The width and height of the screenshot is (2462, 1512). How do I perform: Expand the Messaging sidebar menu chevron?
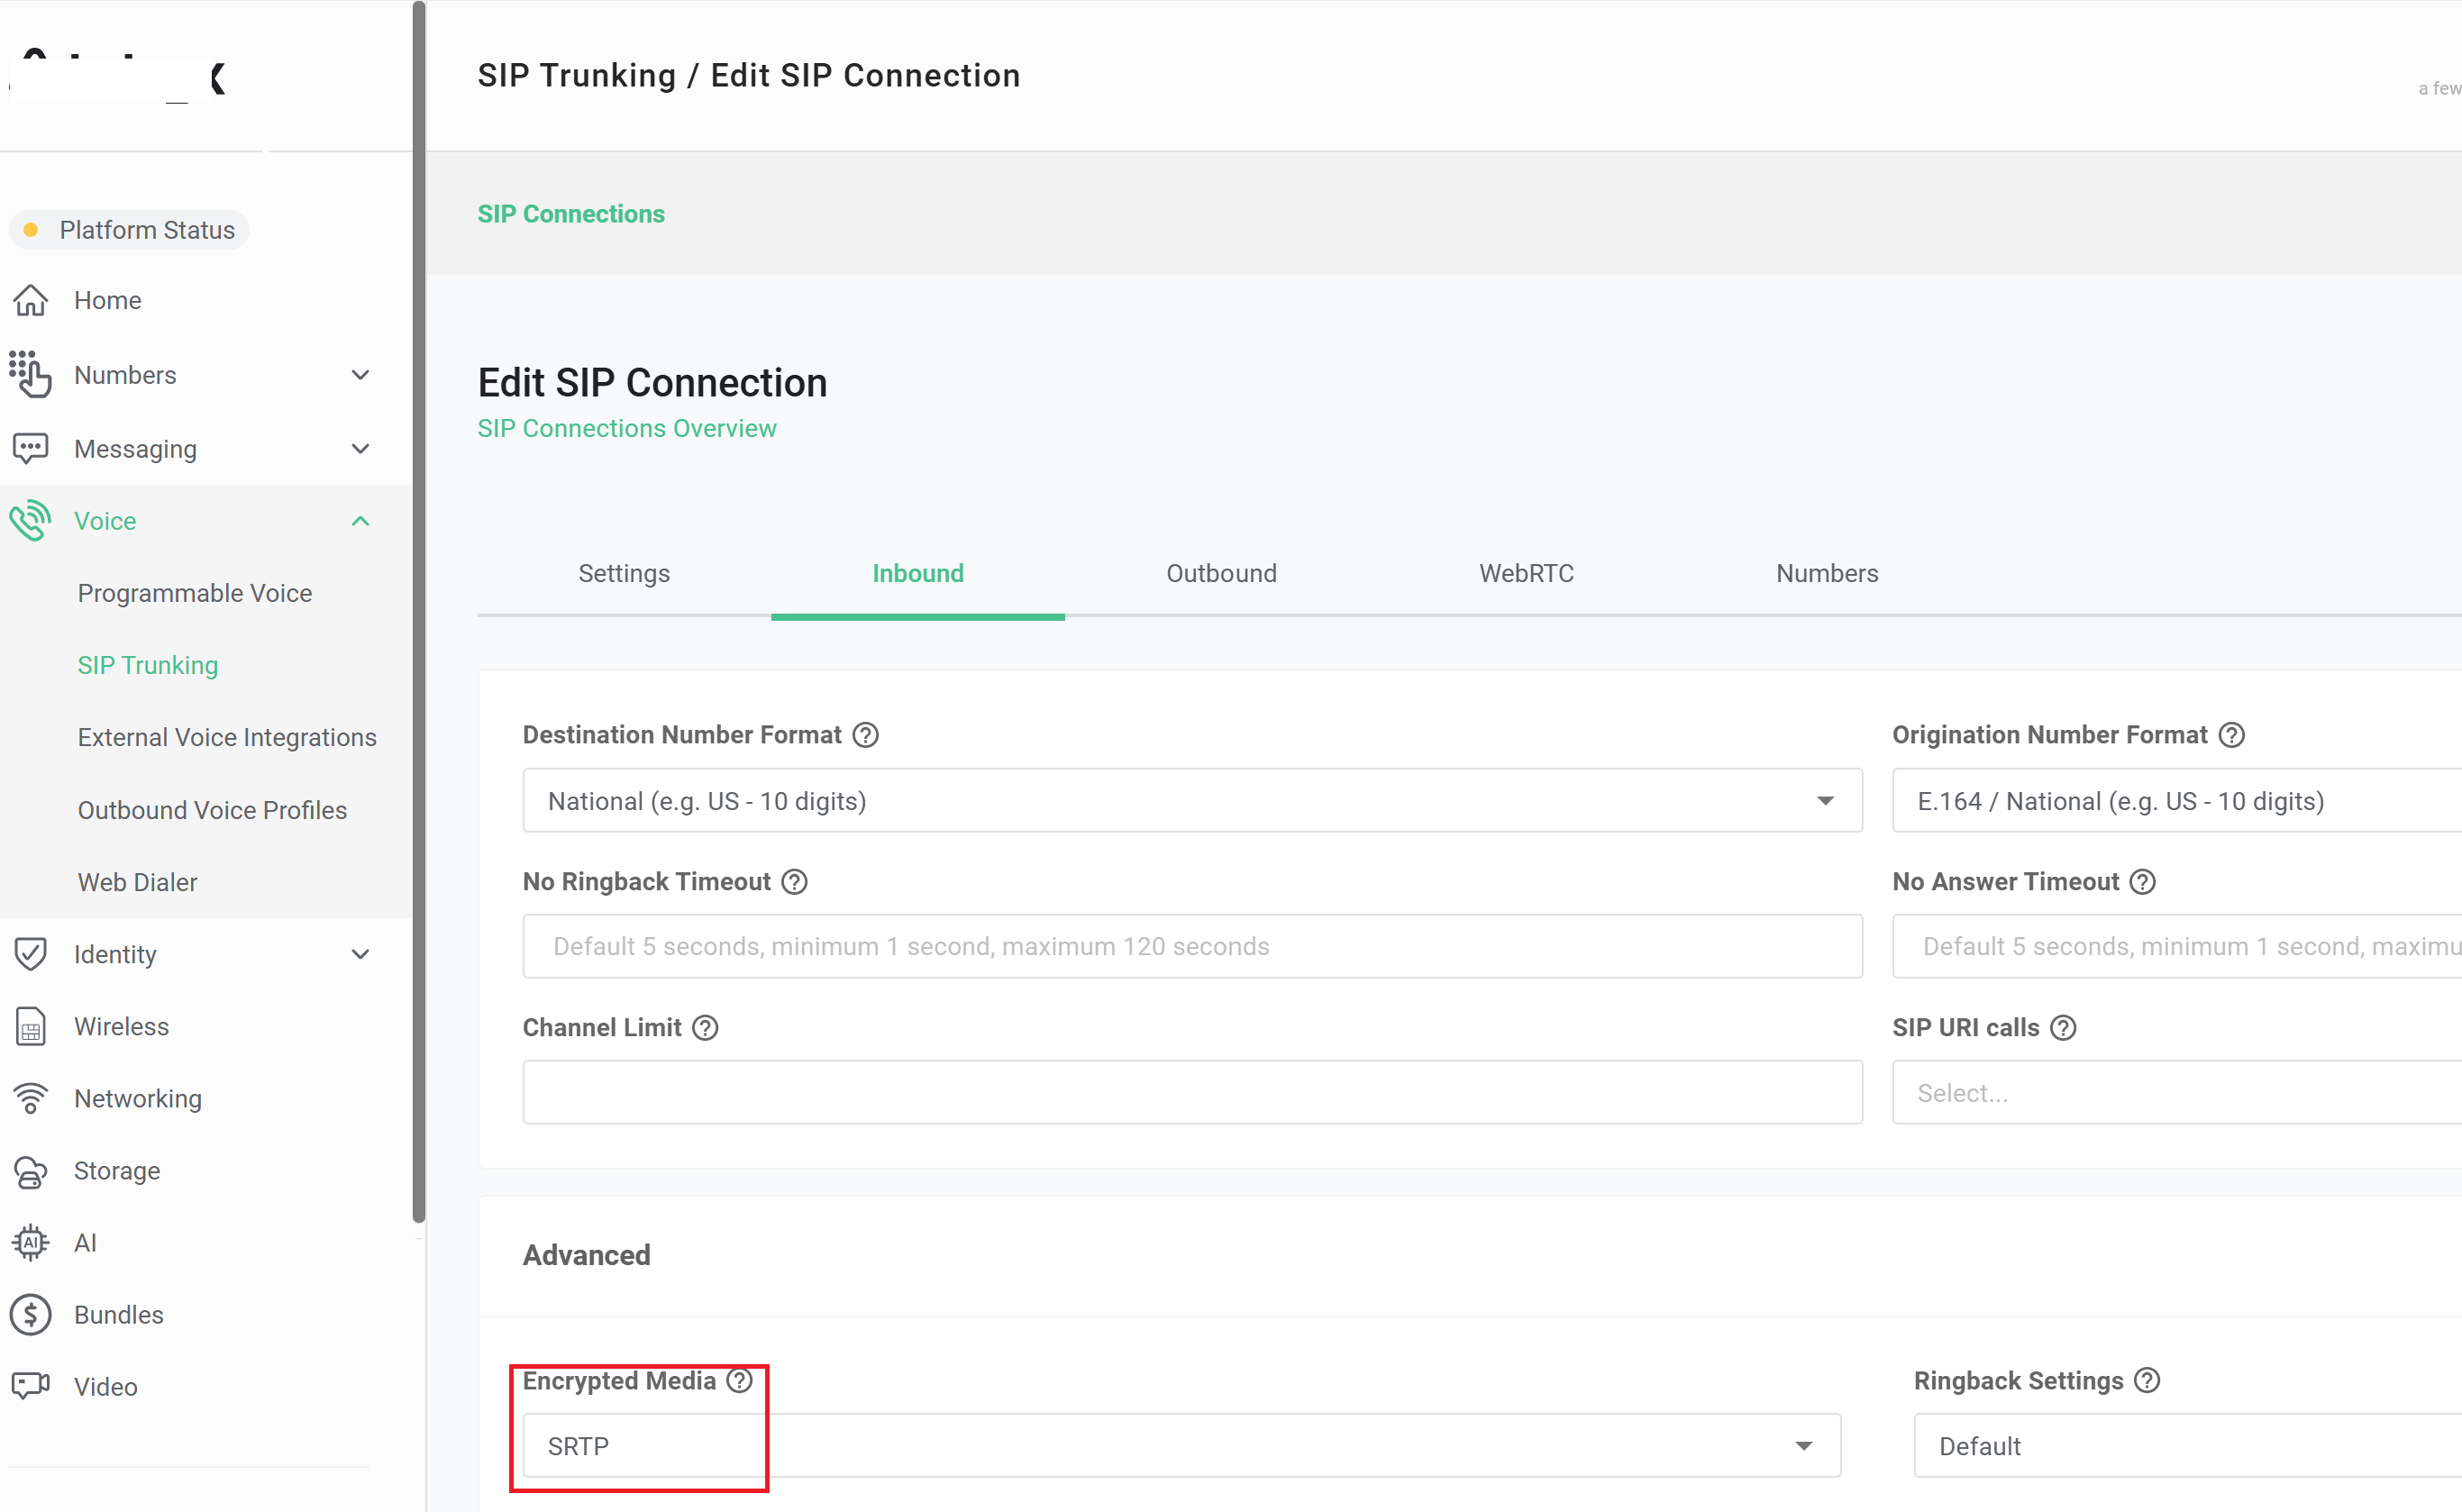361,449
